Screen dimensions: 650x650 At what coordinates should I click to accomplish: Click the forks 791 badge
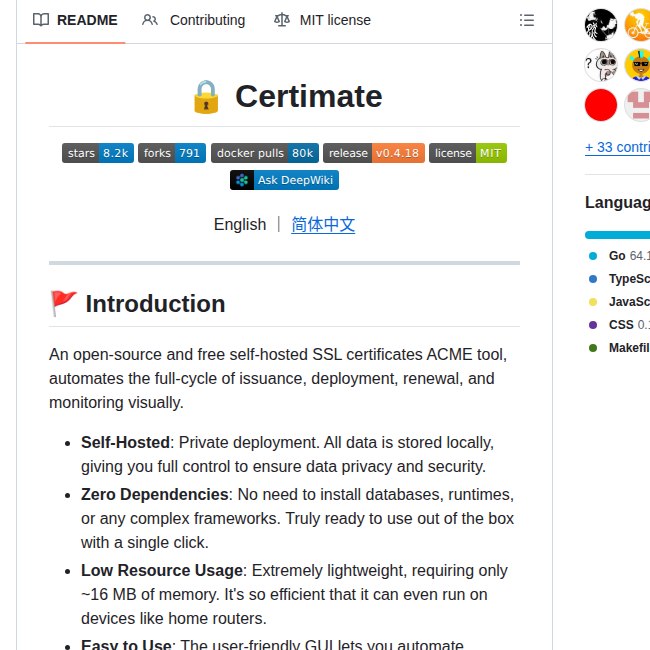172,153
